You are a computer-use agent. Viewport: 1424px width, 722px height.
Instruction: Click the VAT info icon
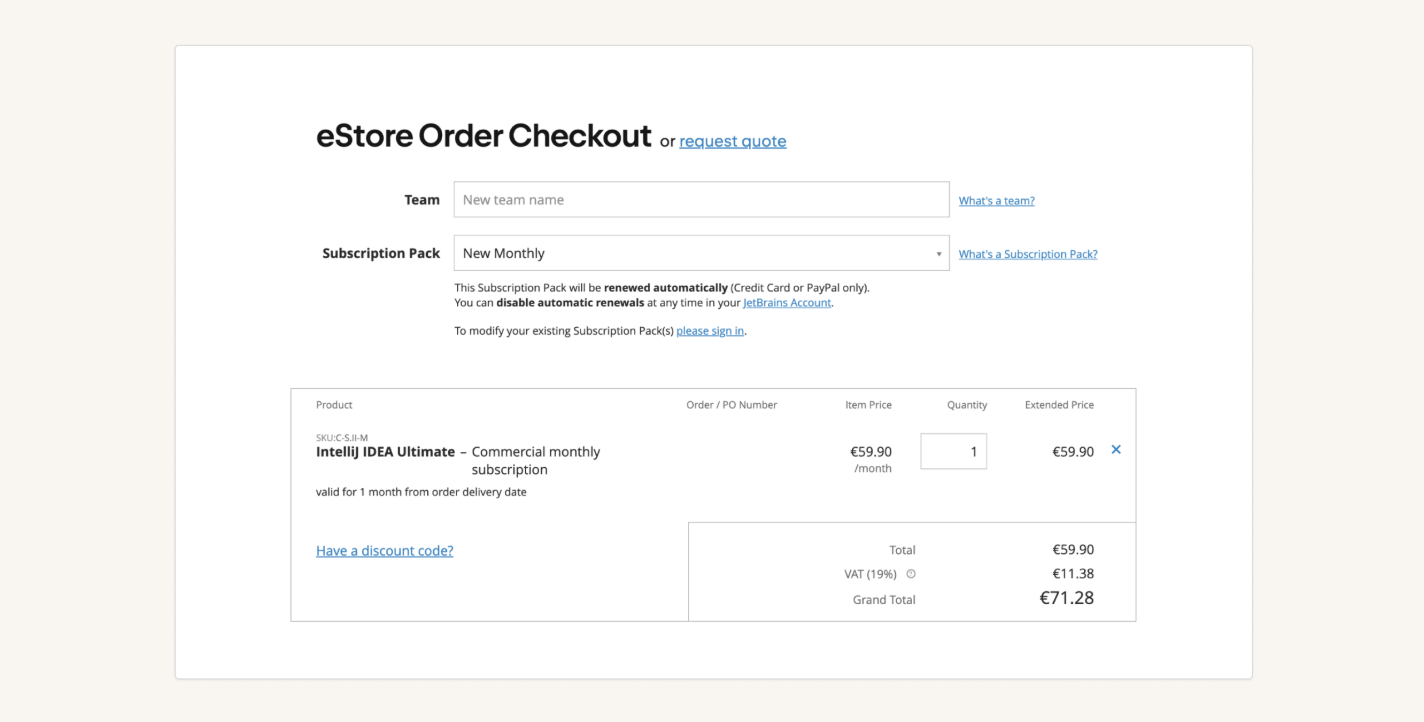click(911, 574)
